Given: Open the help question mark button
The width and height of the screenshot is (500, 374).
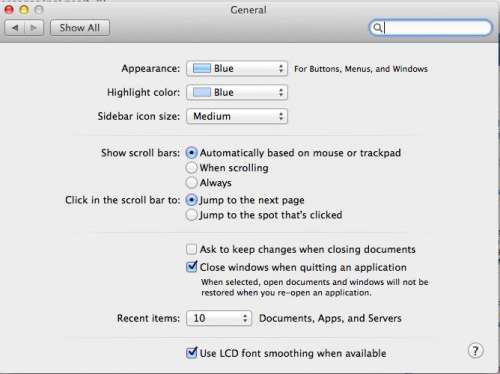Looking at the screenshot, I should [x=475, y=351].
